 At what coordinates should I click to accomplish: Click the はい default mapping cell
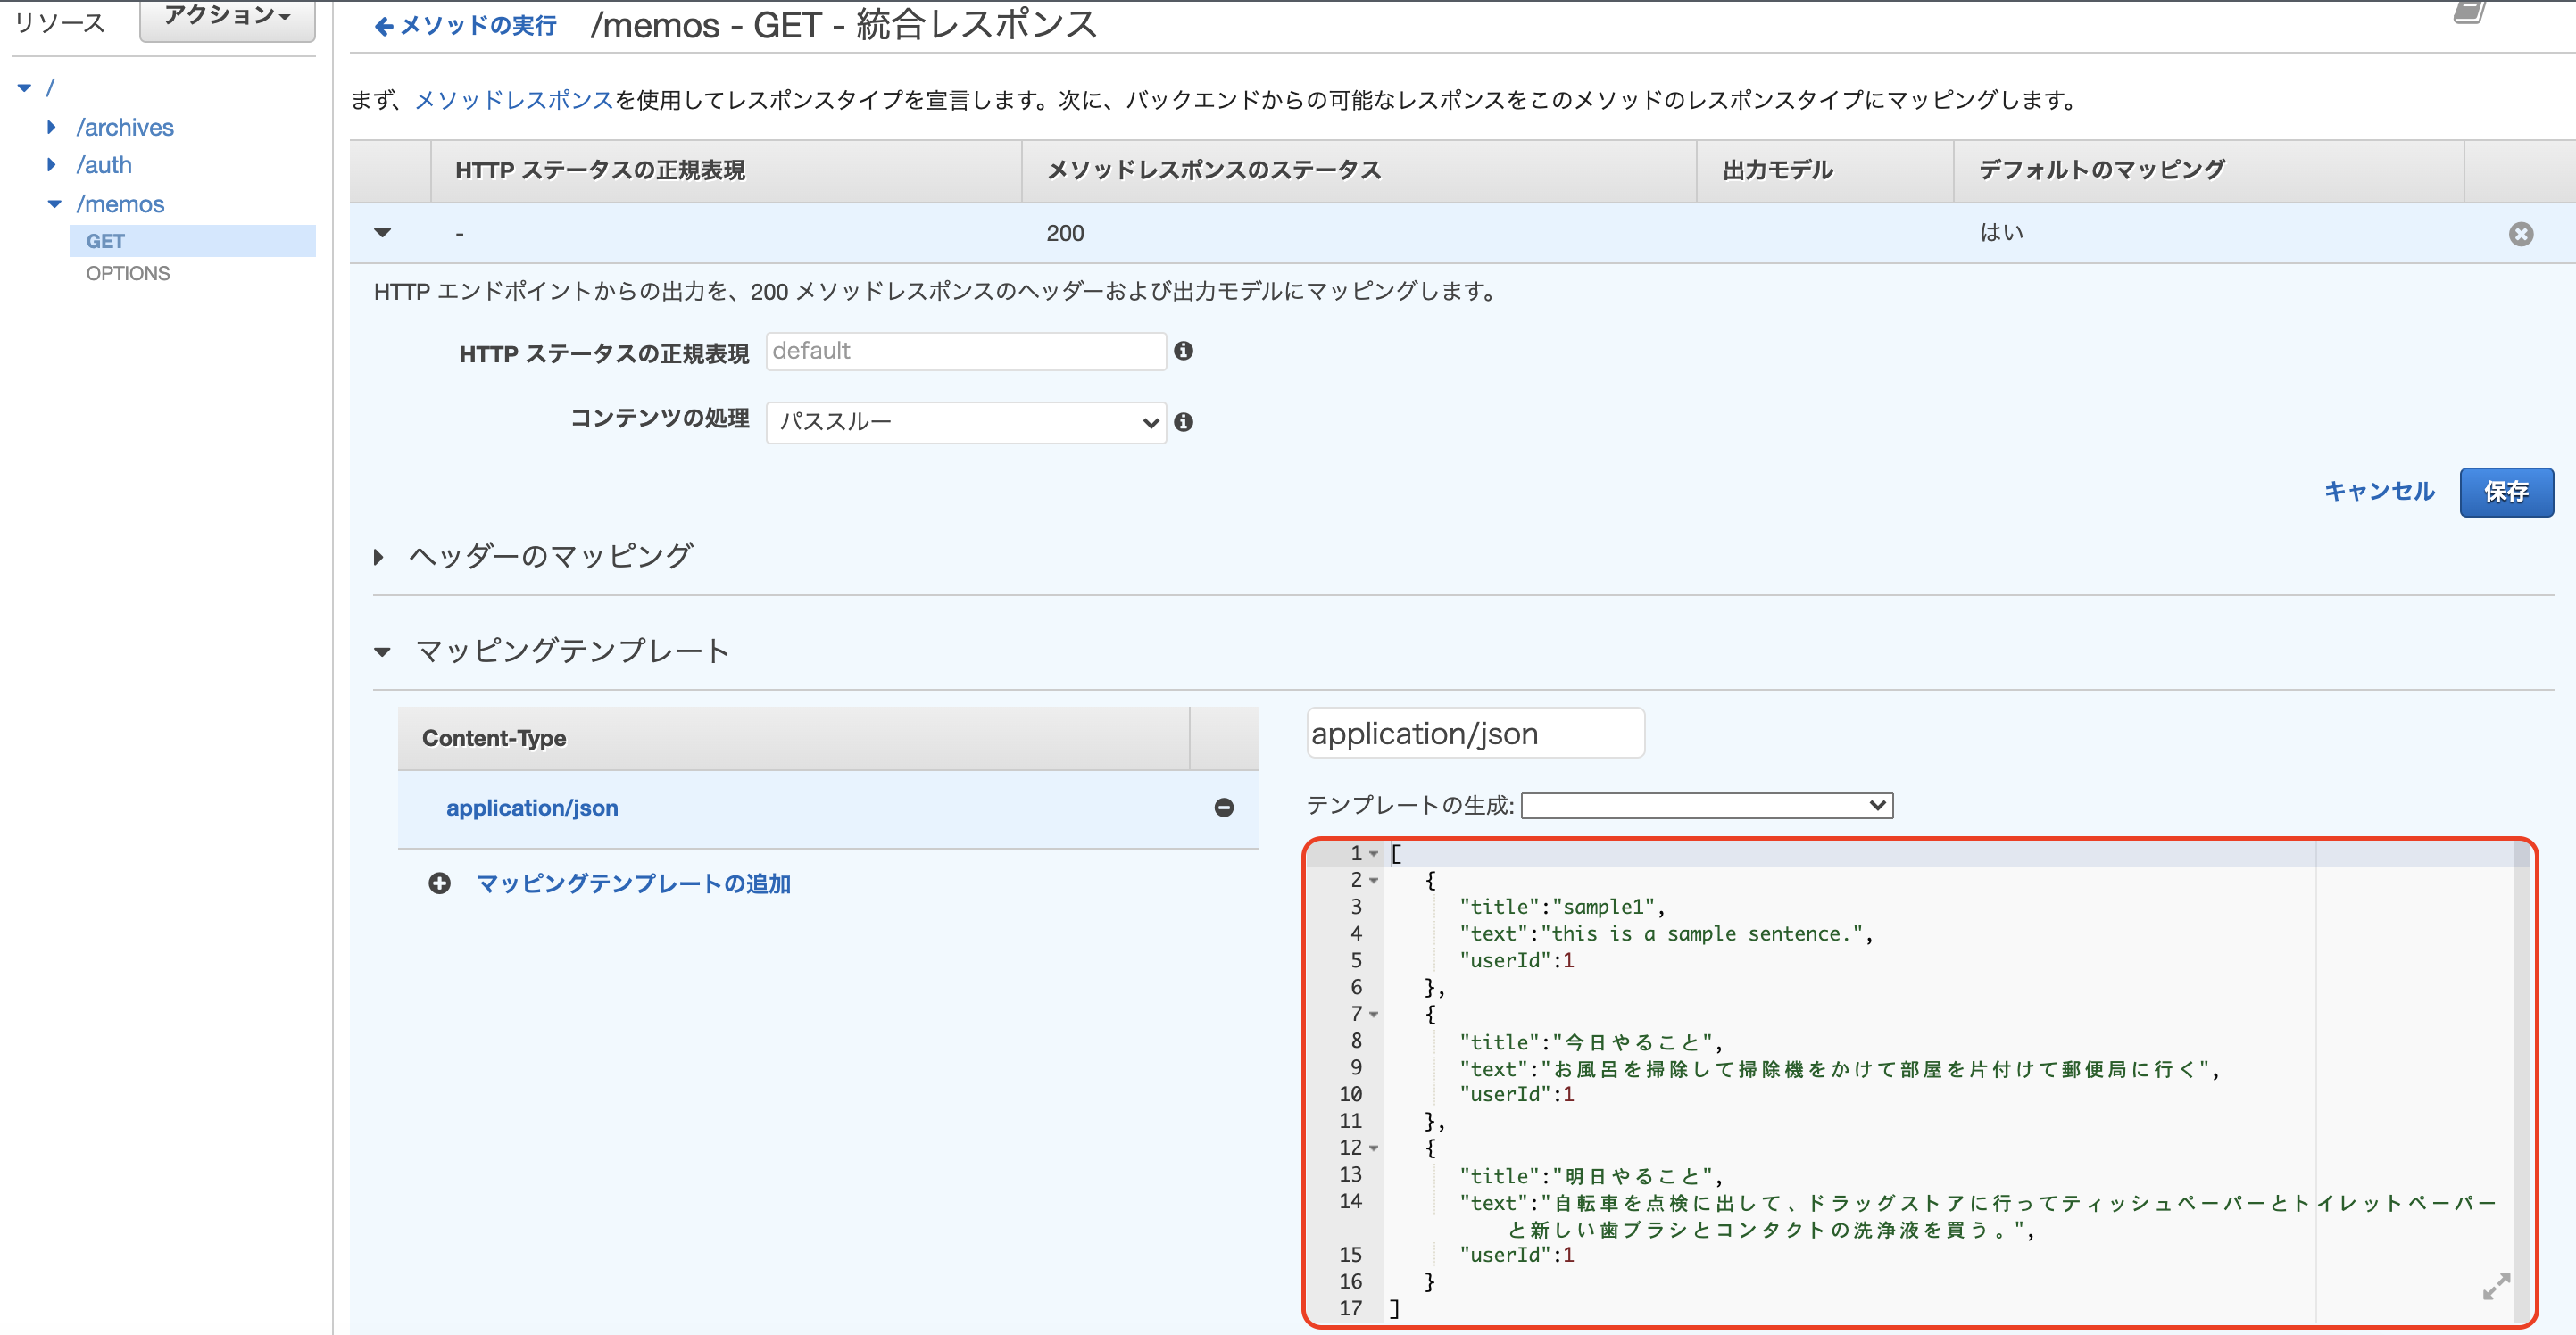coord(2002,232)
